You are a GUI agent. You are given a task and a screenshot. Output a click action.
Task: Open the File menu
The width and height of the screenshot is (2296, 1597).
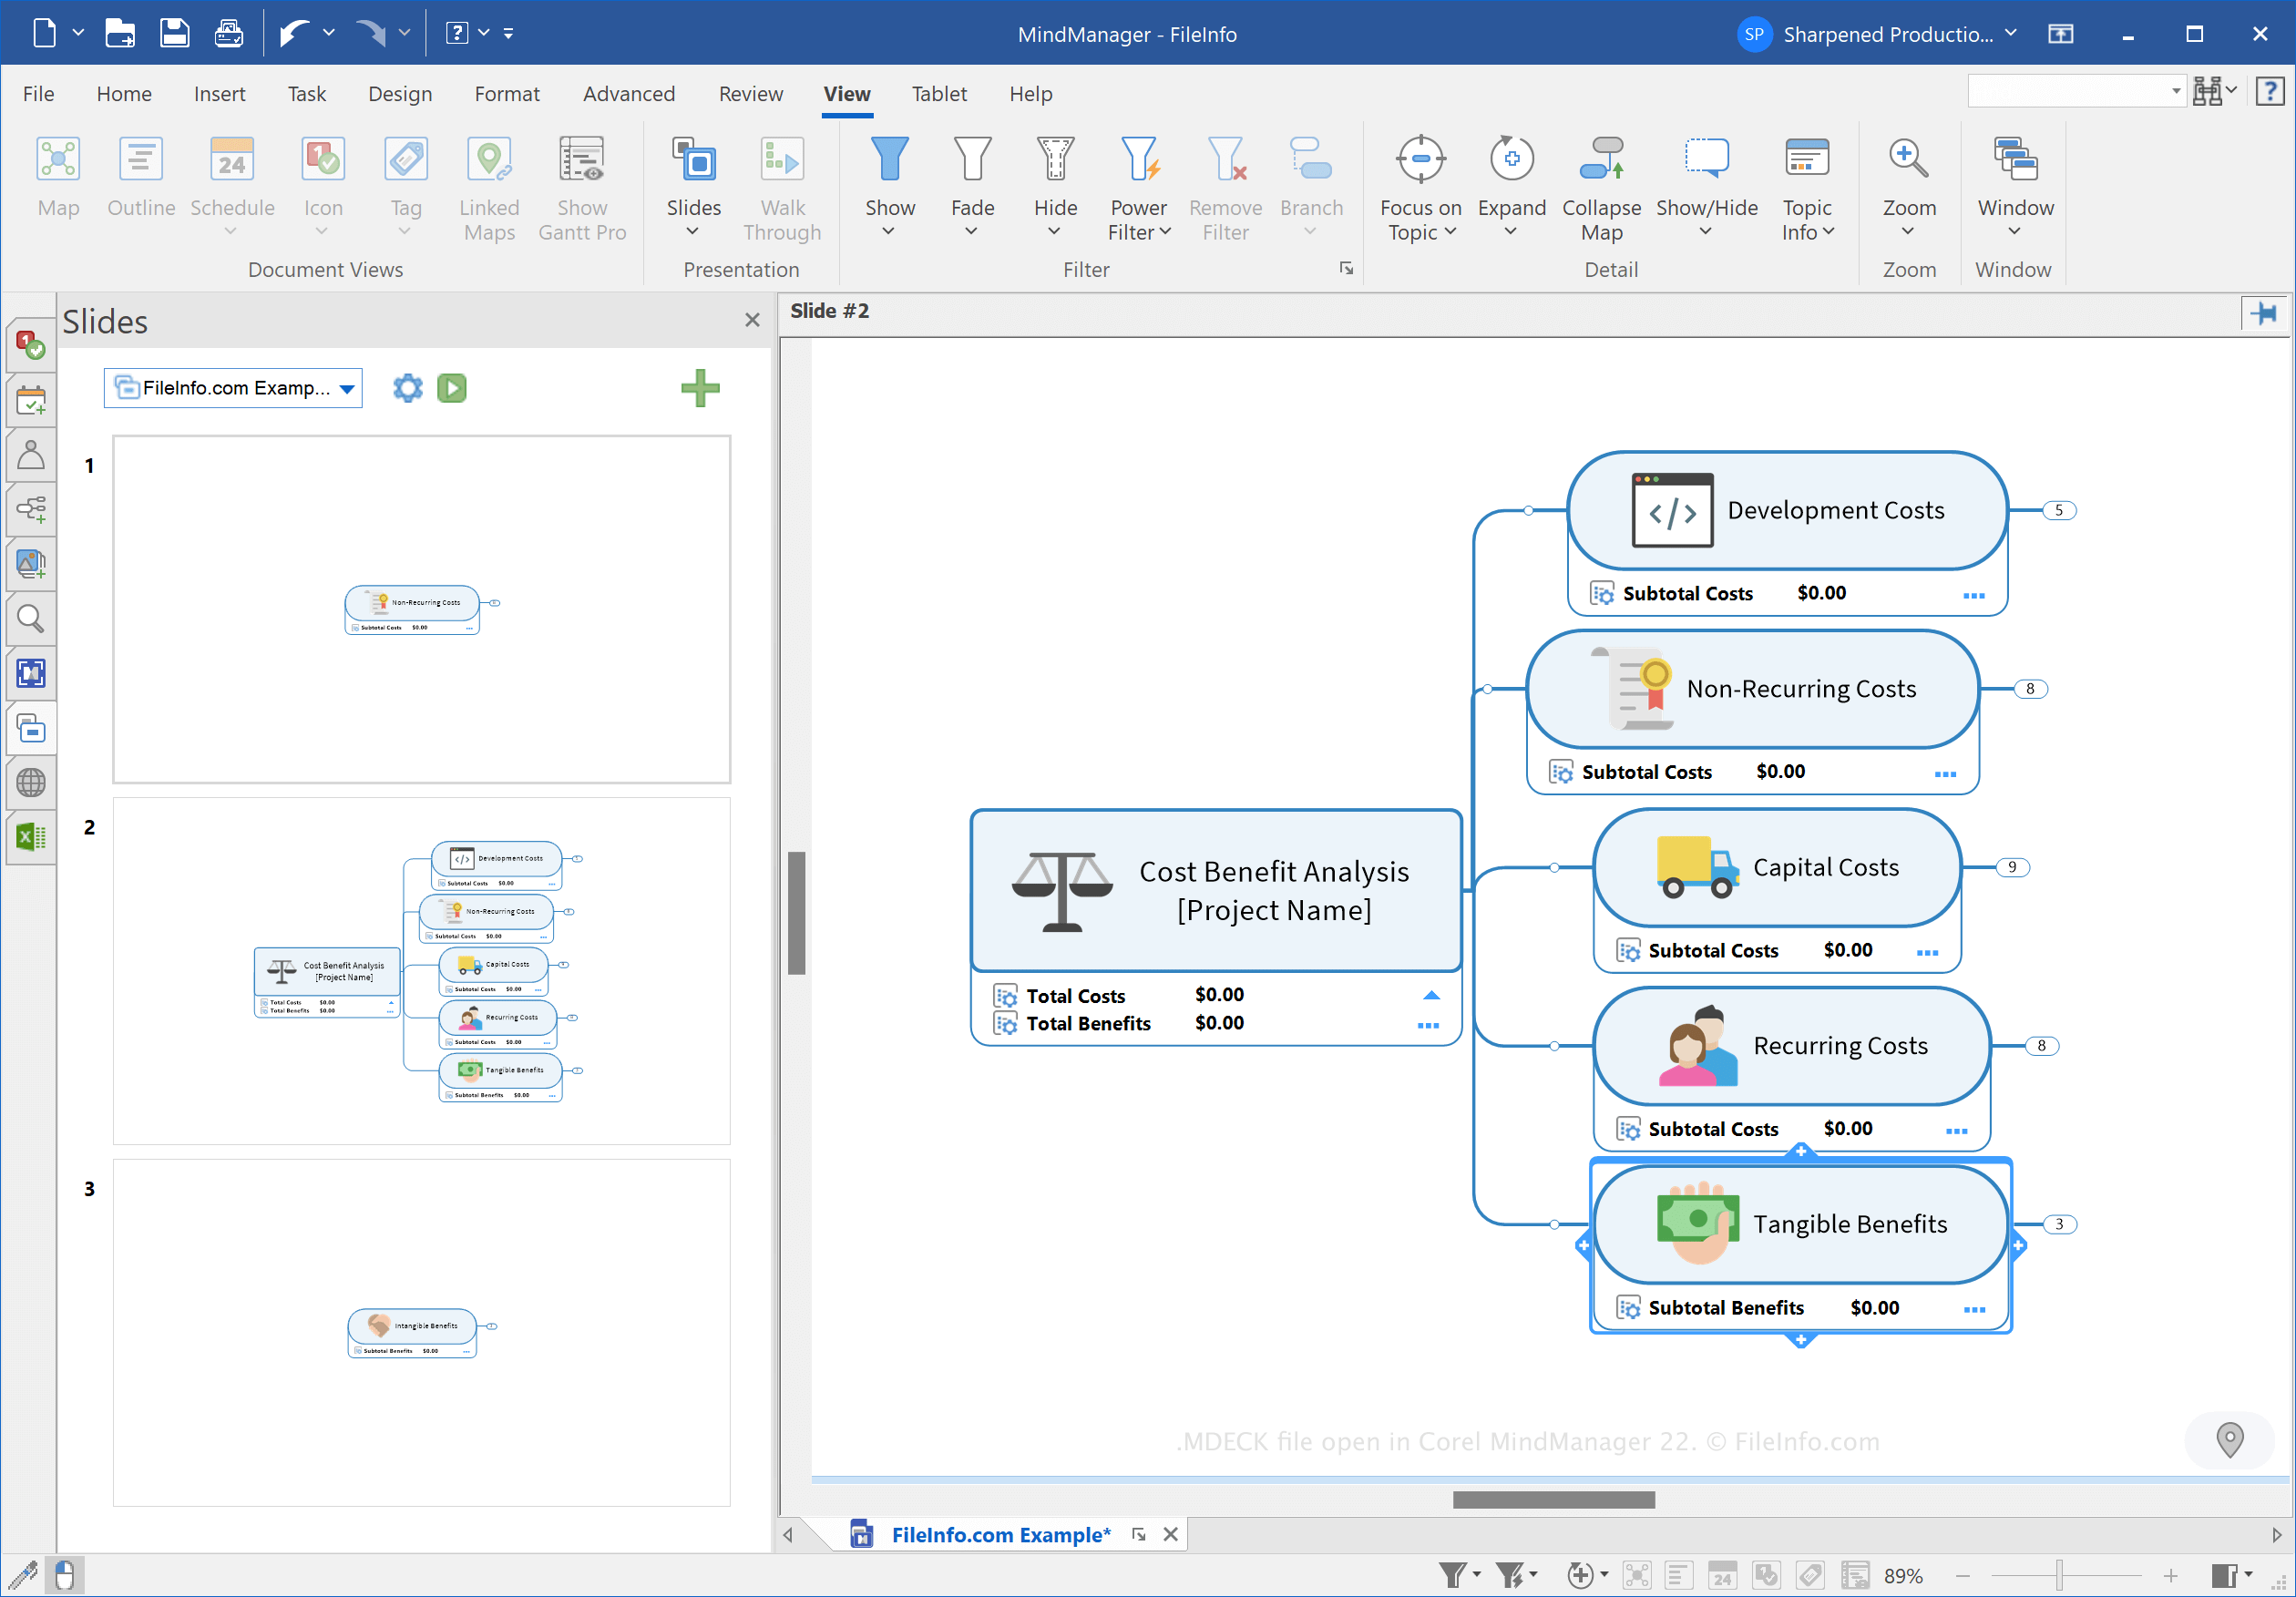point(38,93)
